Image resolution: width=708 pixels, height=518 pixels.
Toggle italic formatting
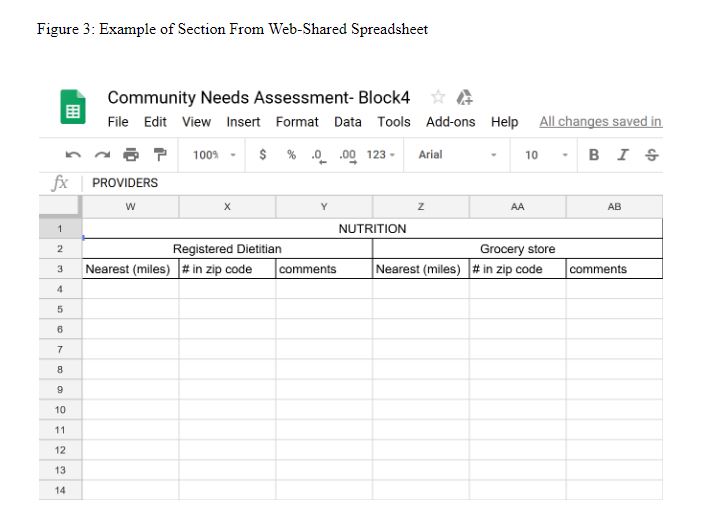click(x=623, y=155)
